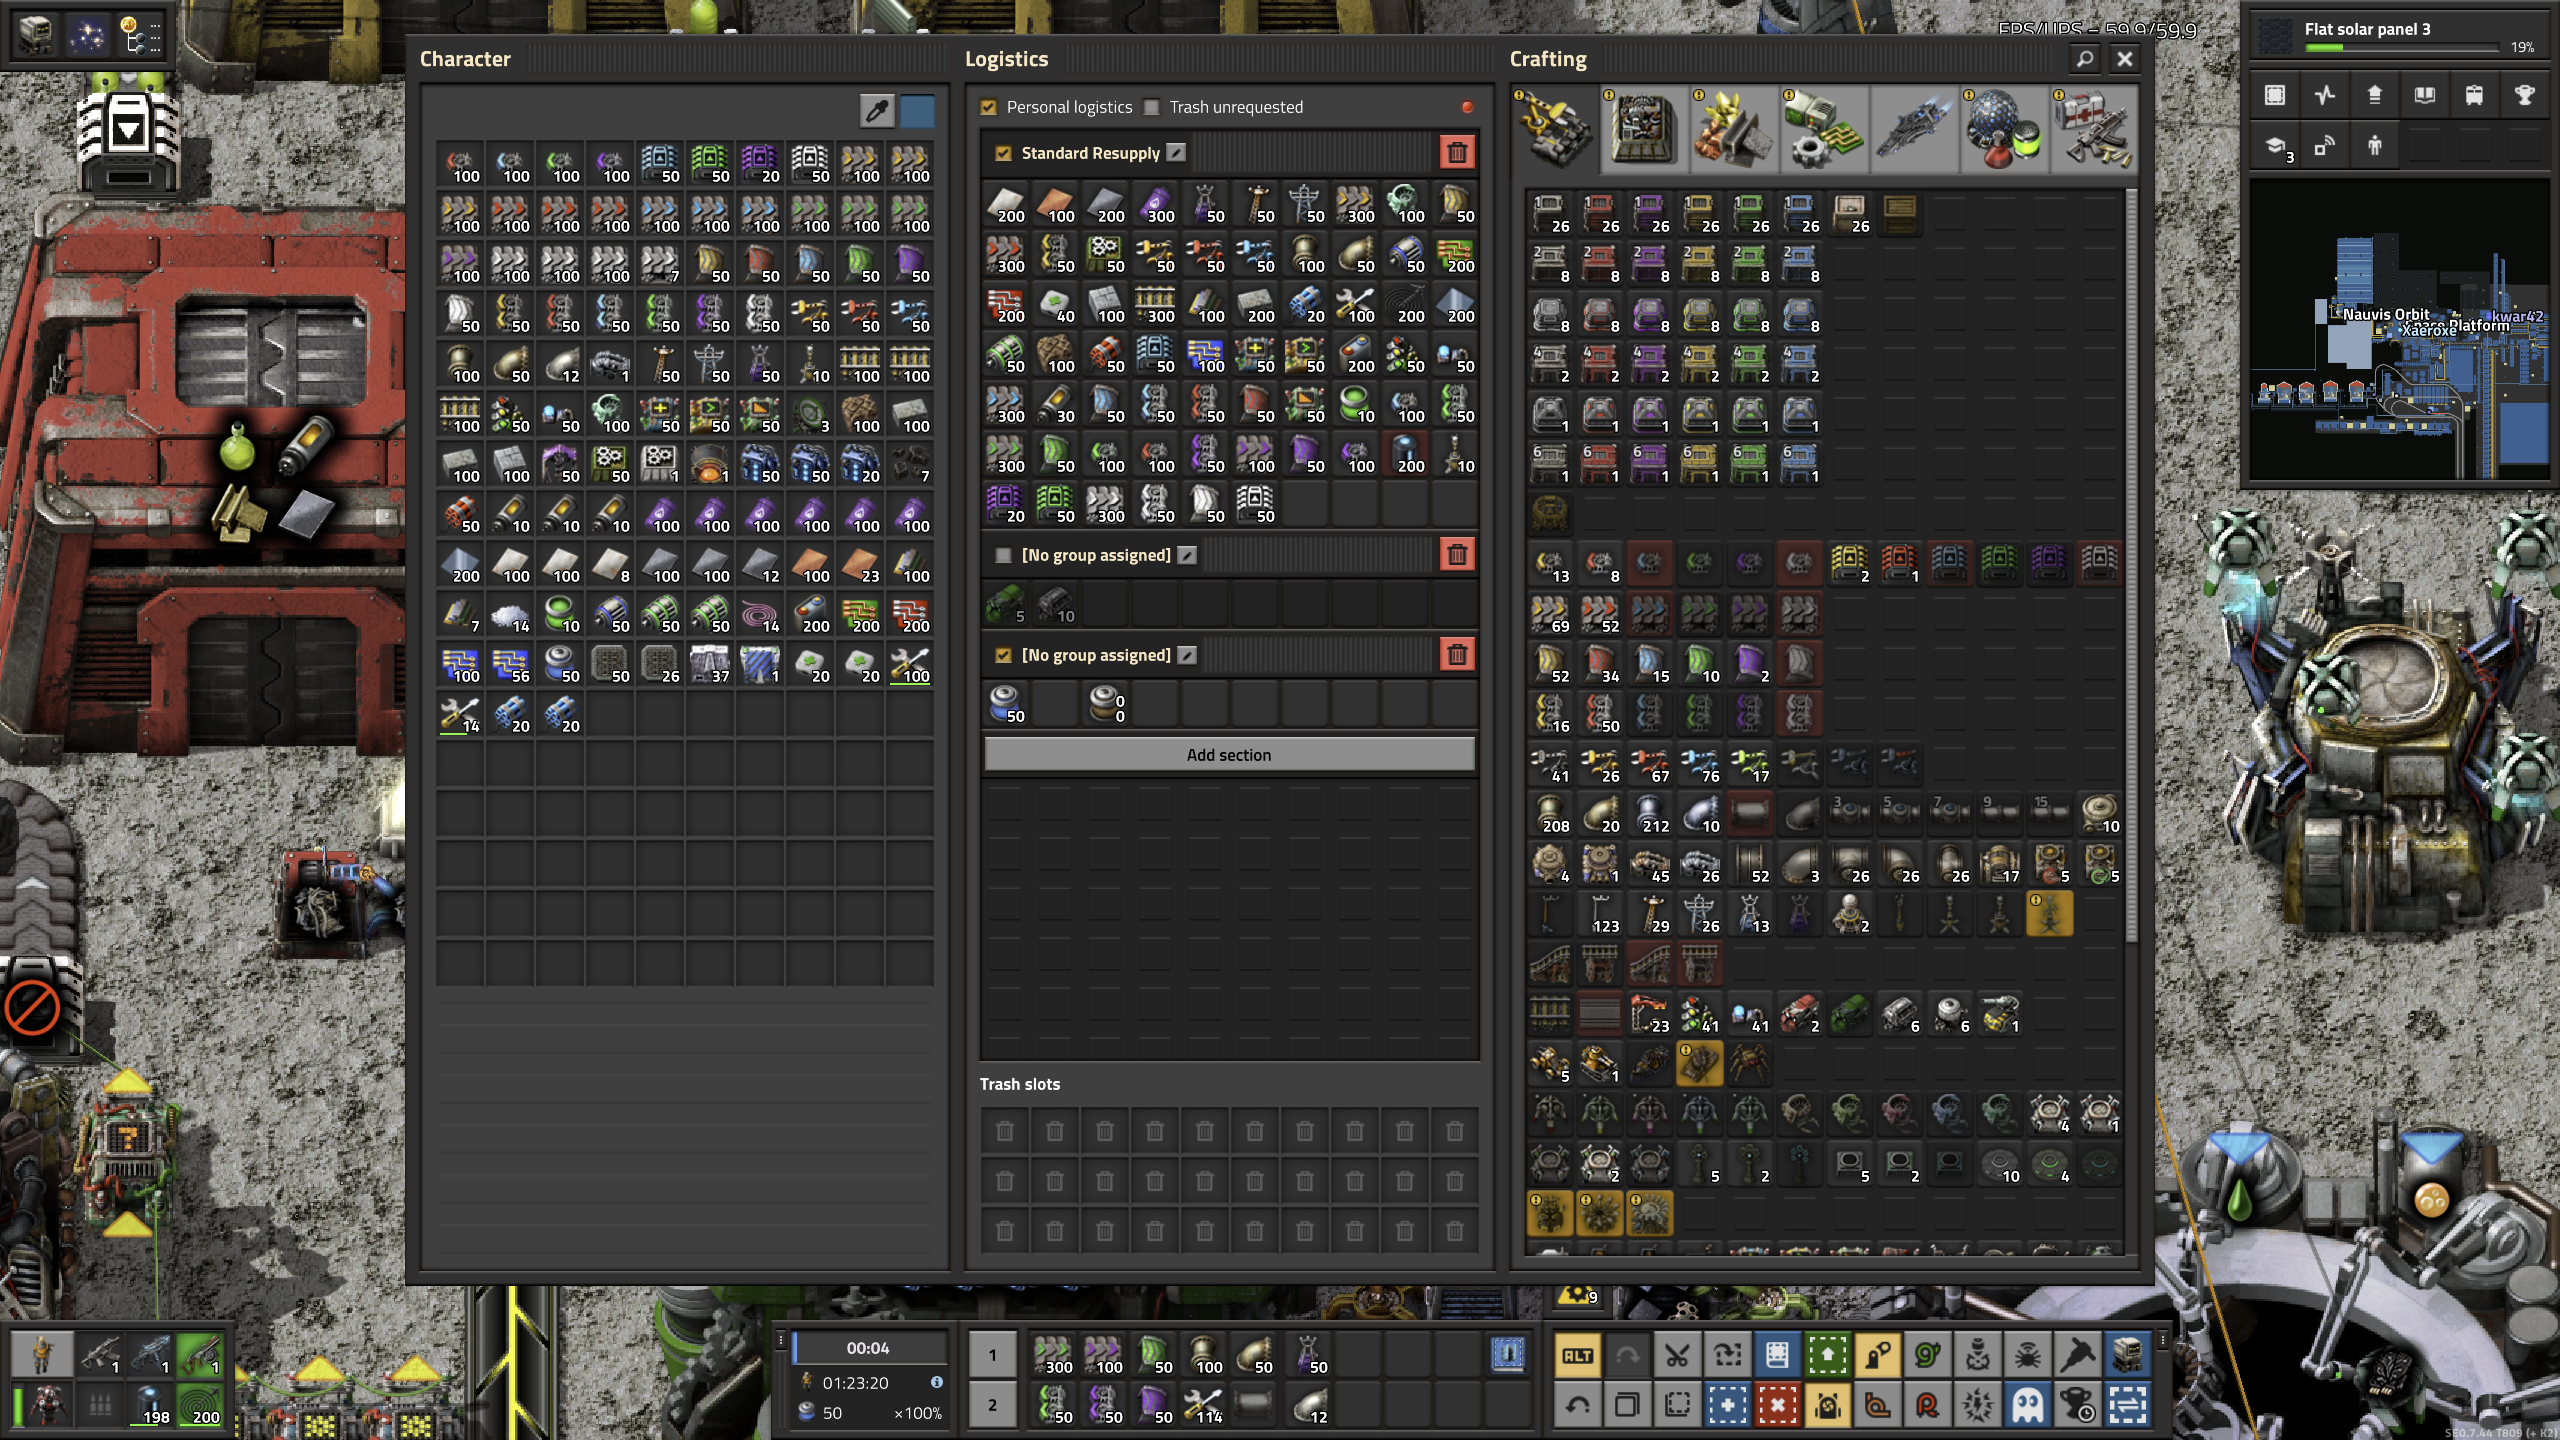Pick character color with the eyedropper
Image resolution: width=2560 pixels, height=1440 pixels.
877,111
